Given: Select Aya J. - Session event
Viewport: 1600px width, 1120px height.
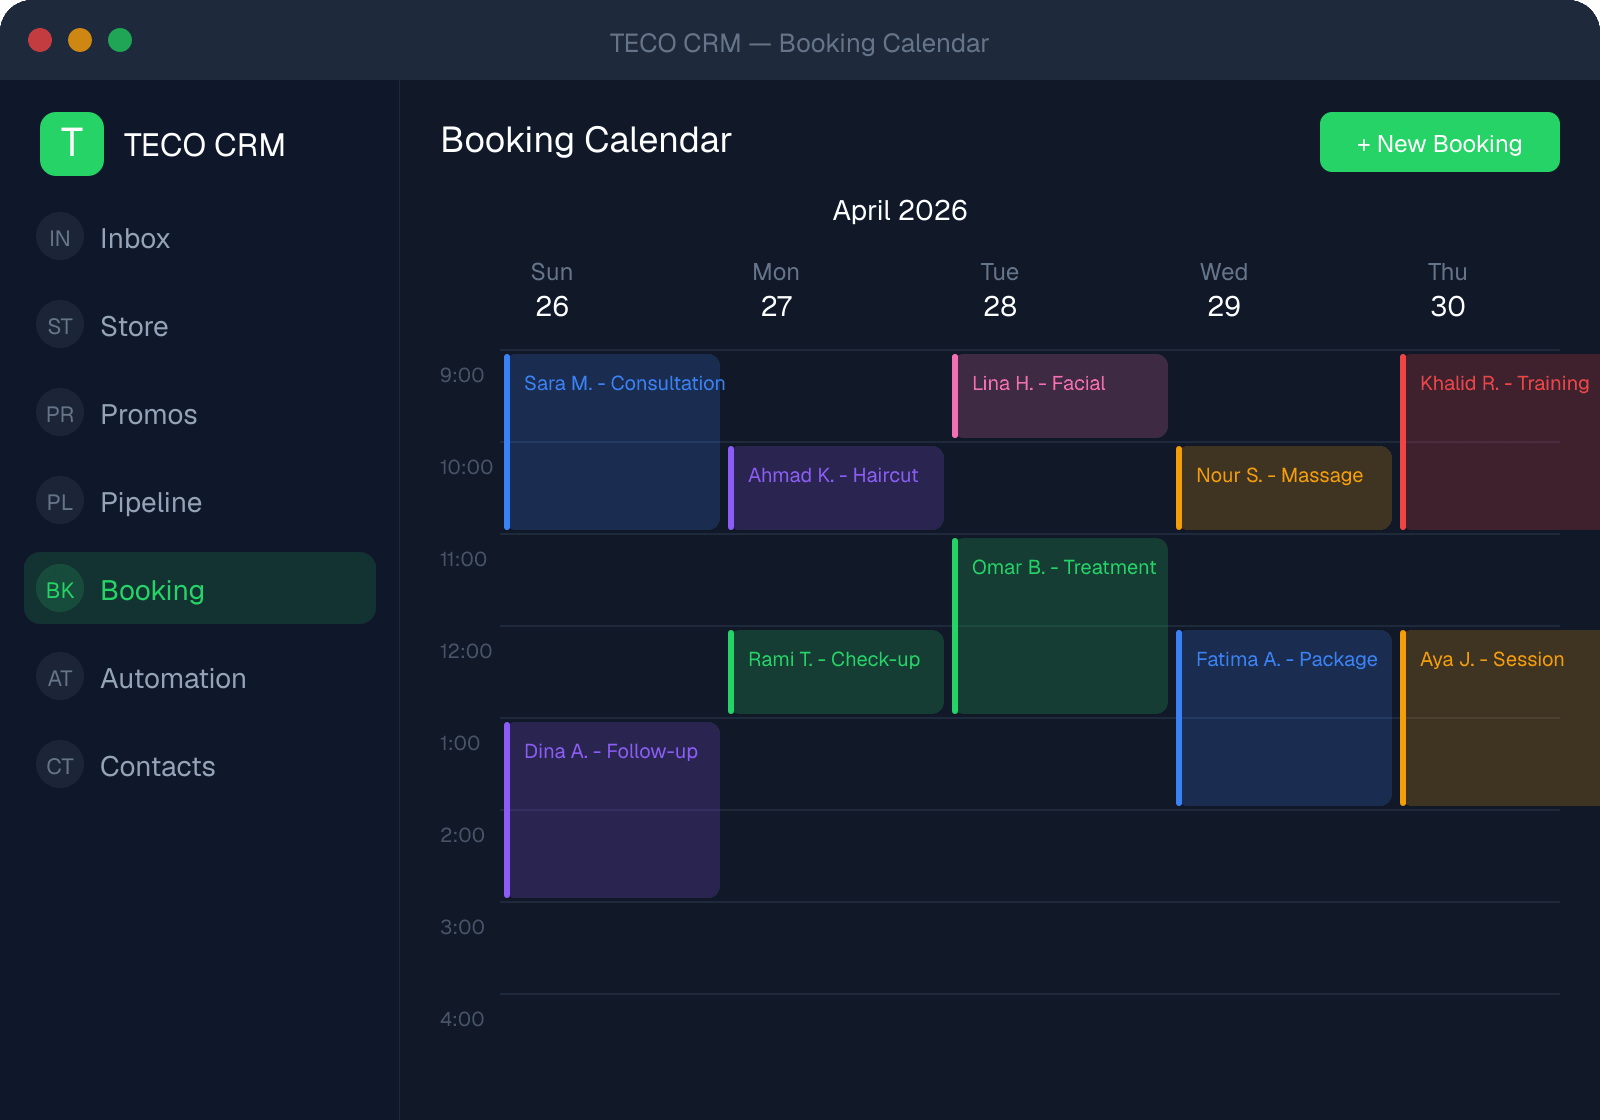Looking at the screenshot, I should (x=1500, y=718).
